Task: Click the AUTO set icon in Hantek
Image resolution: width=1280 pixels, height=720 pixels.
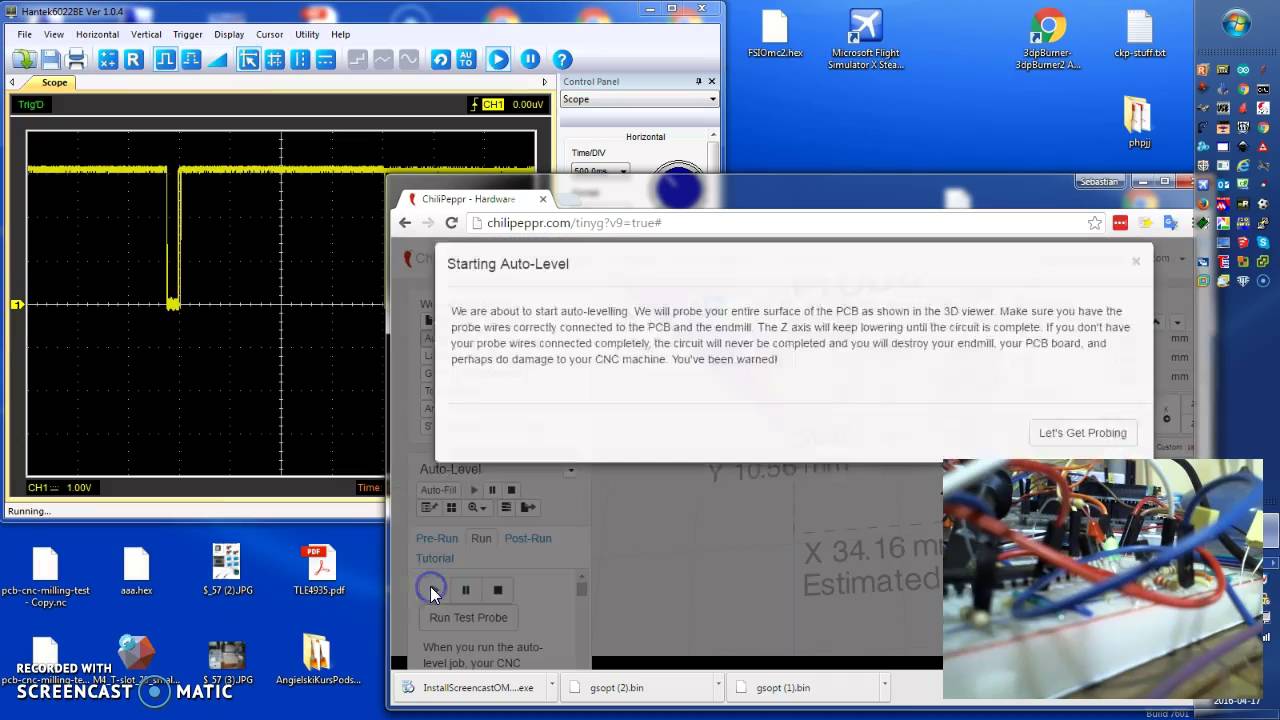Action: pos(466,60)
